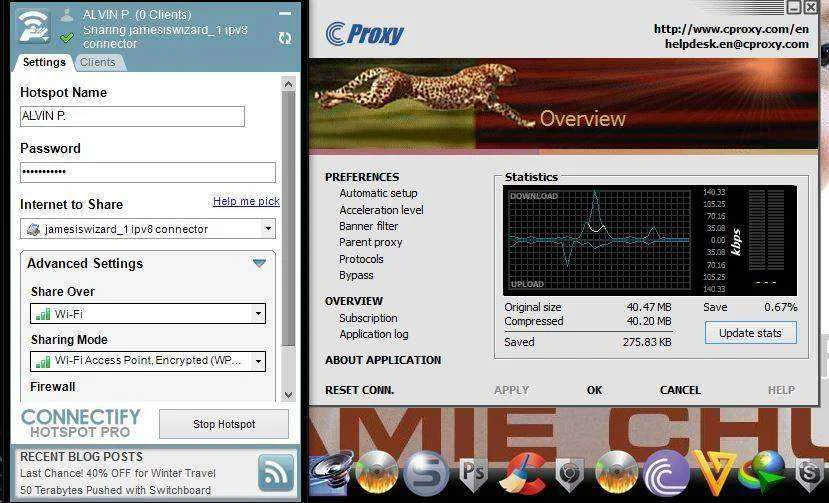Open the Subscription overview page
829x503 pixels.
coord(368,318)
